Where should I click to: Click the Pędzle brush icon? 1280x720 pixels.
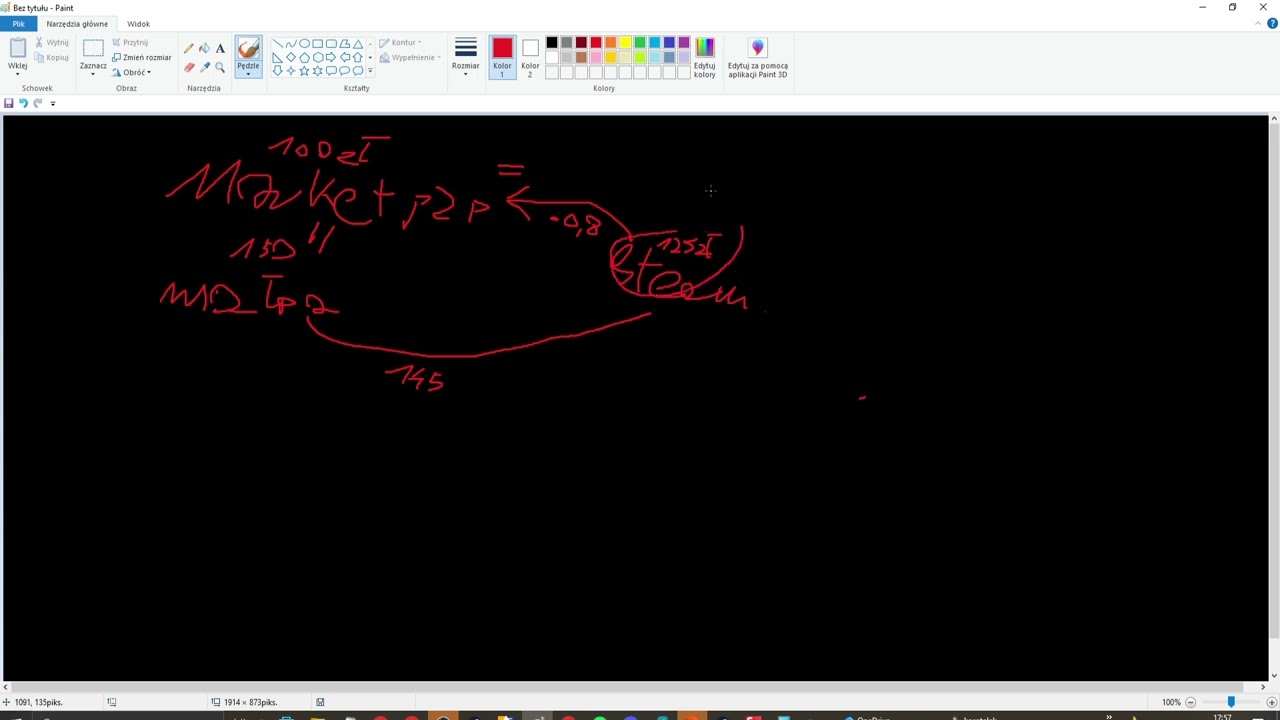[248, 48]
